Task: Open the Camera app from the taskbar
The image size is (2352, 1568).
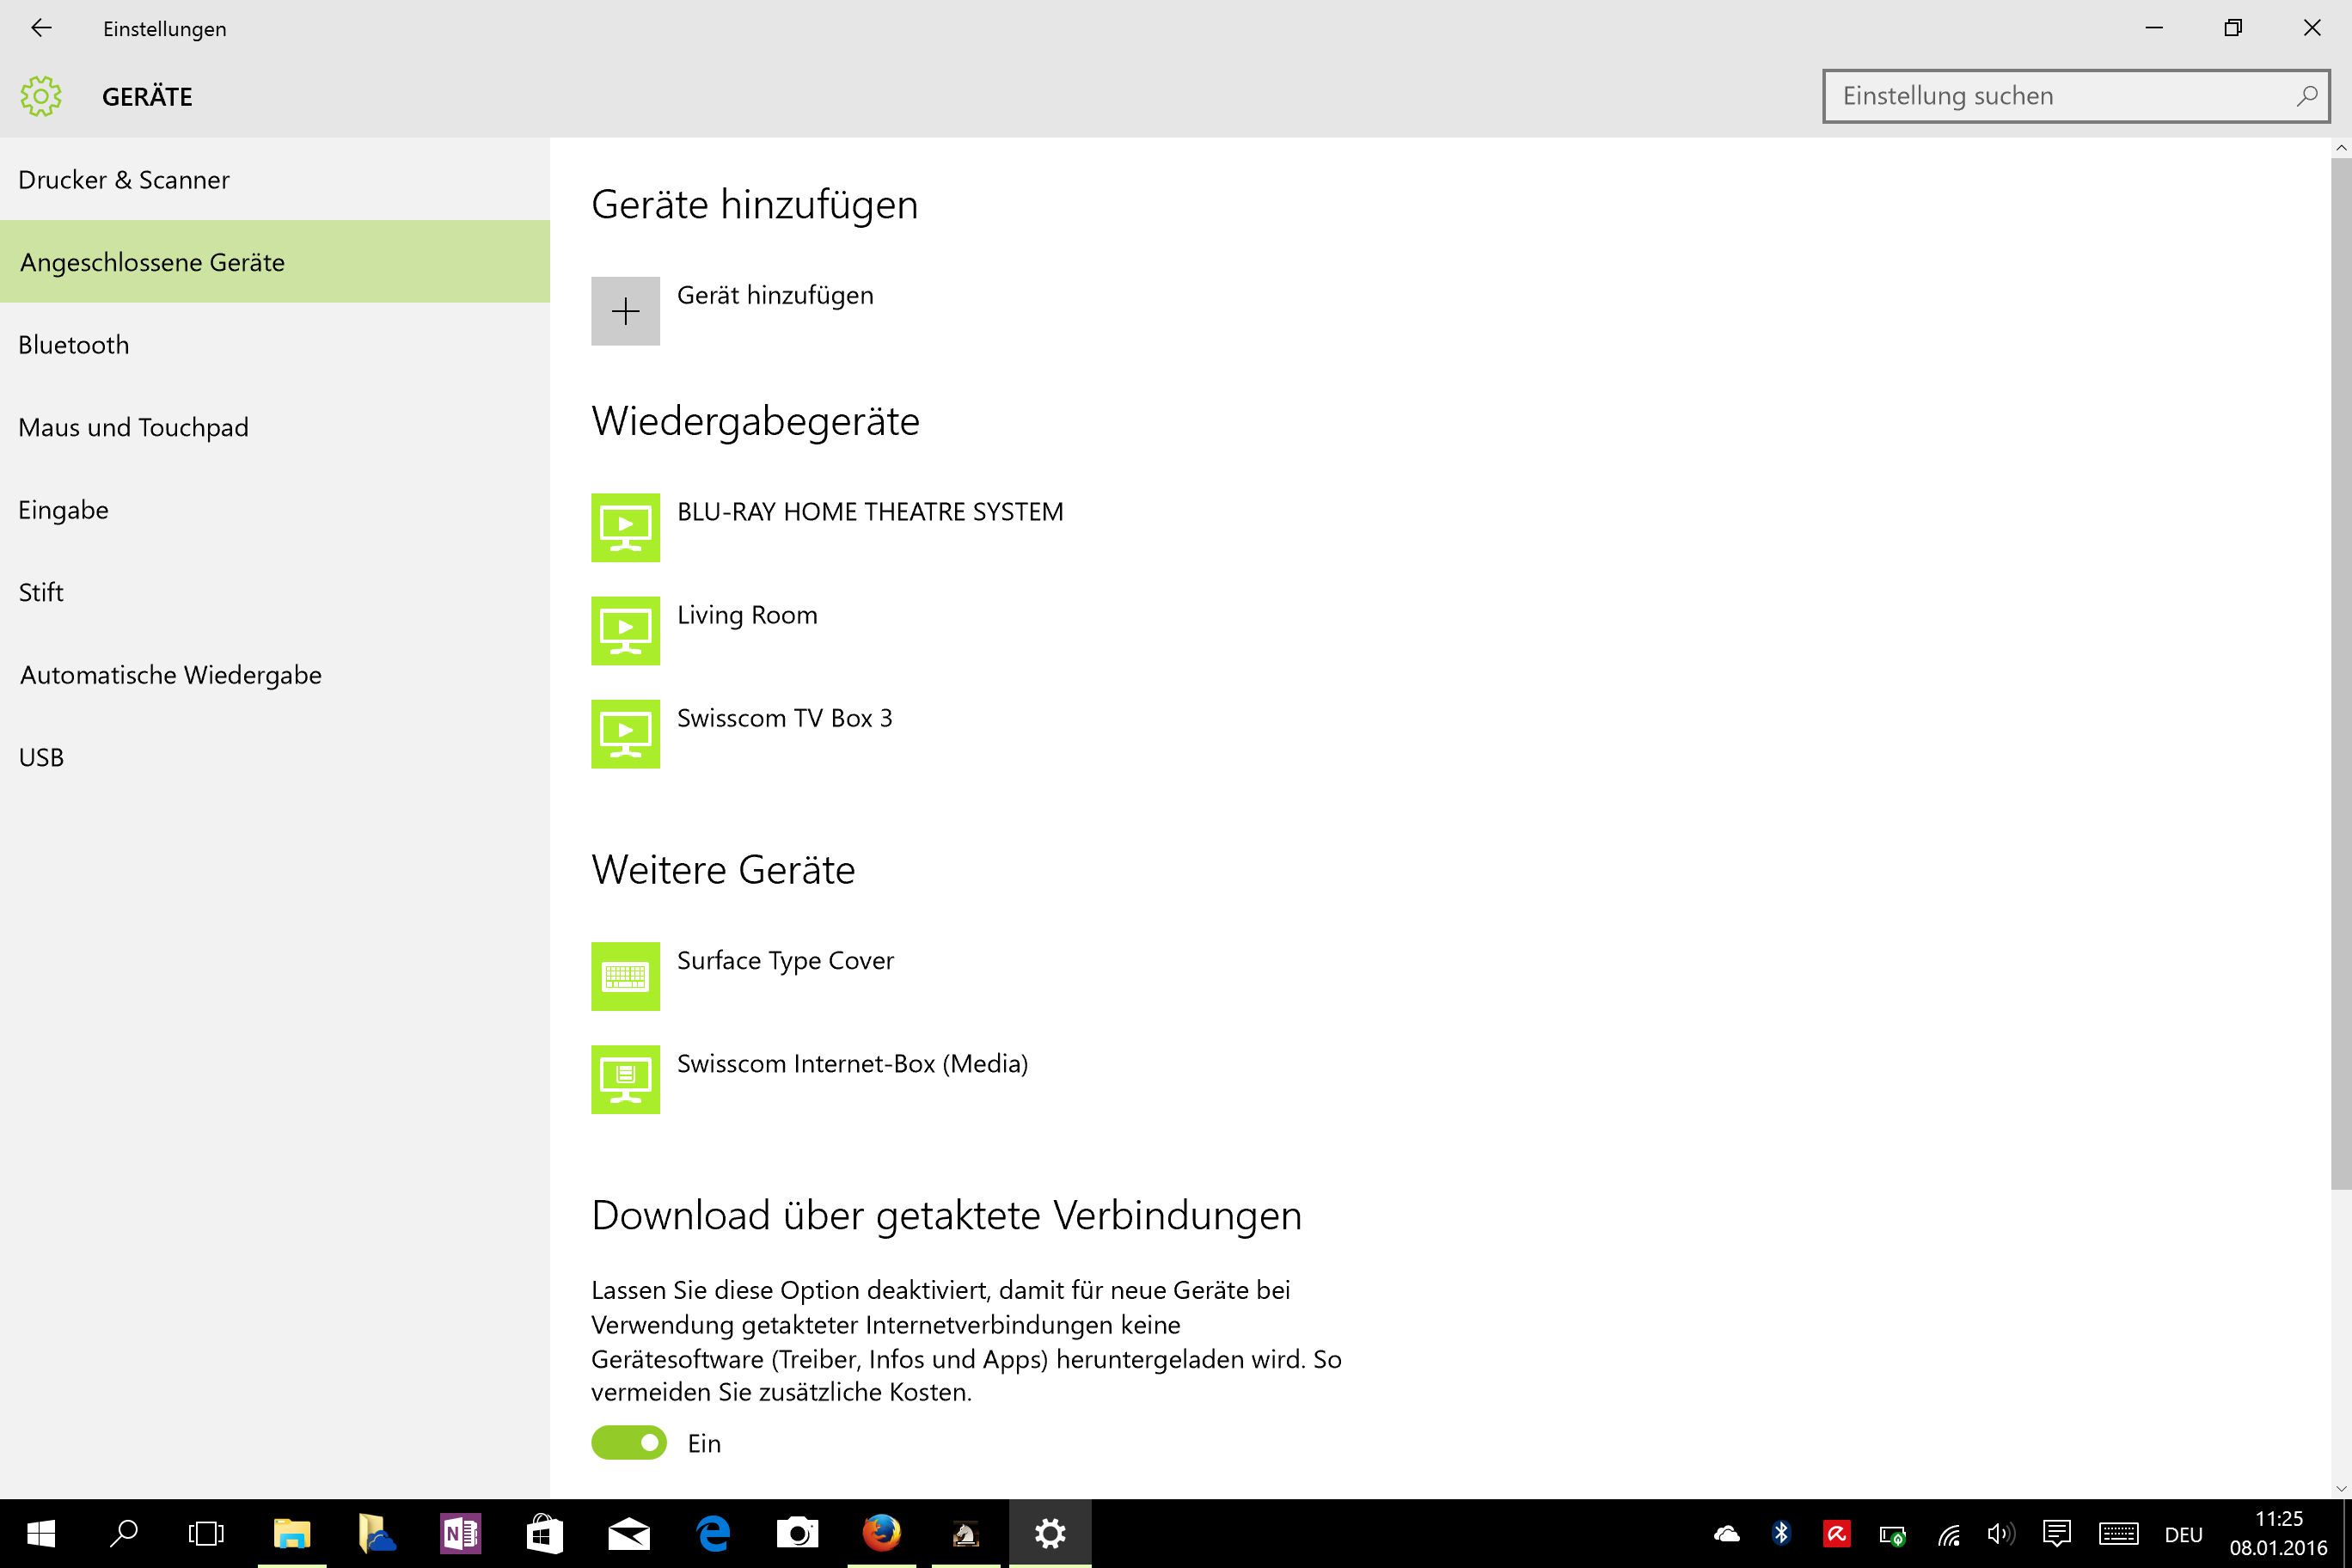Action: (x=797, y=1533)
